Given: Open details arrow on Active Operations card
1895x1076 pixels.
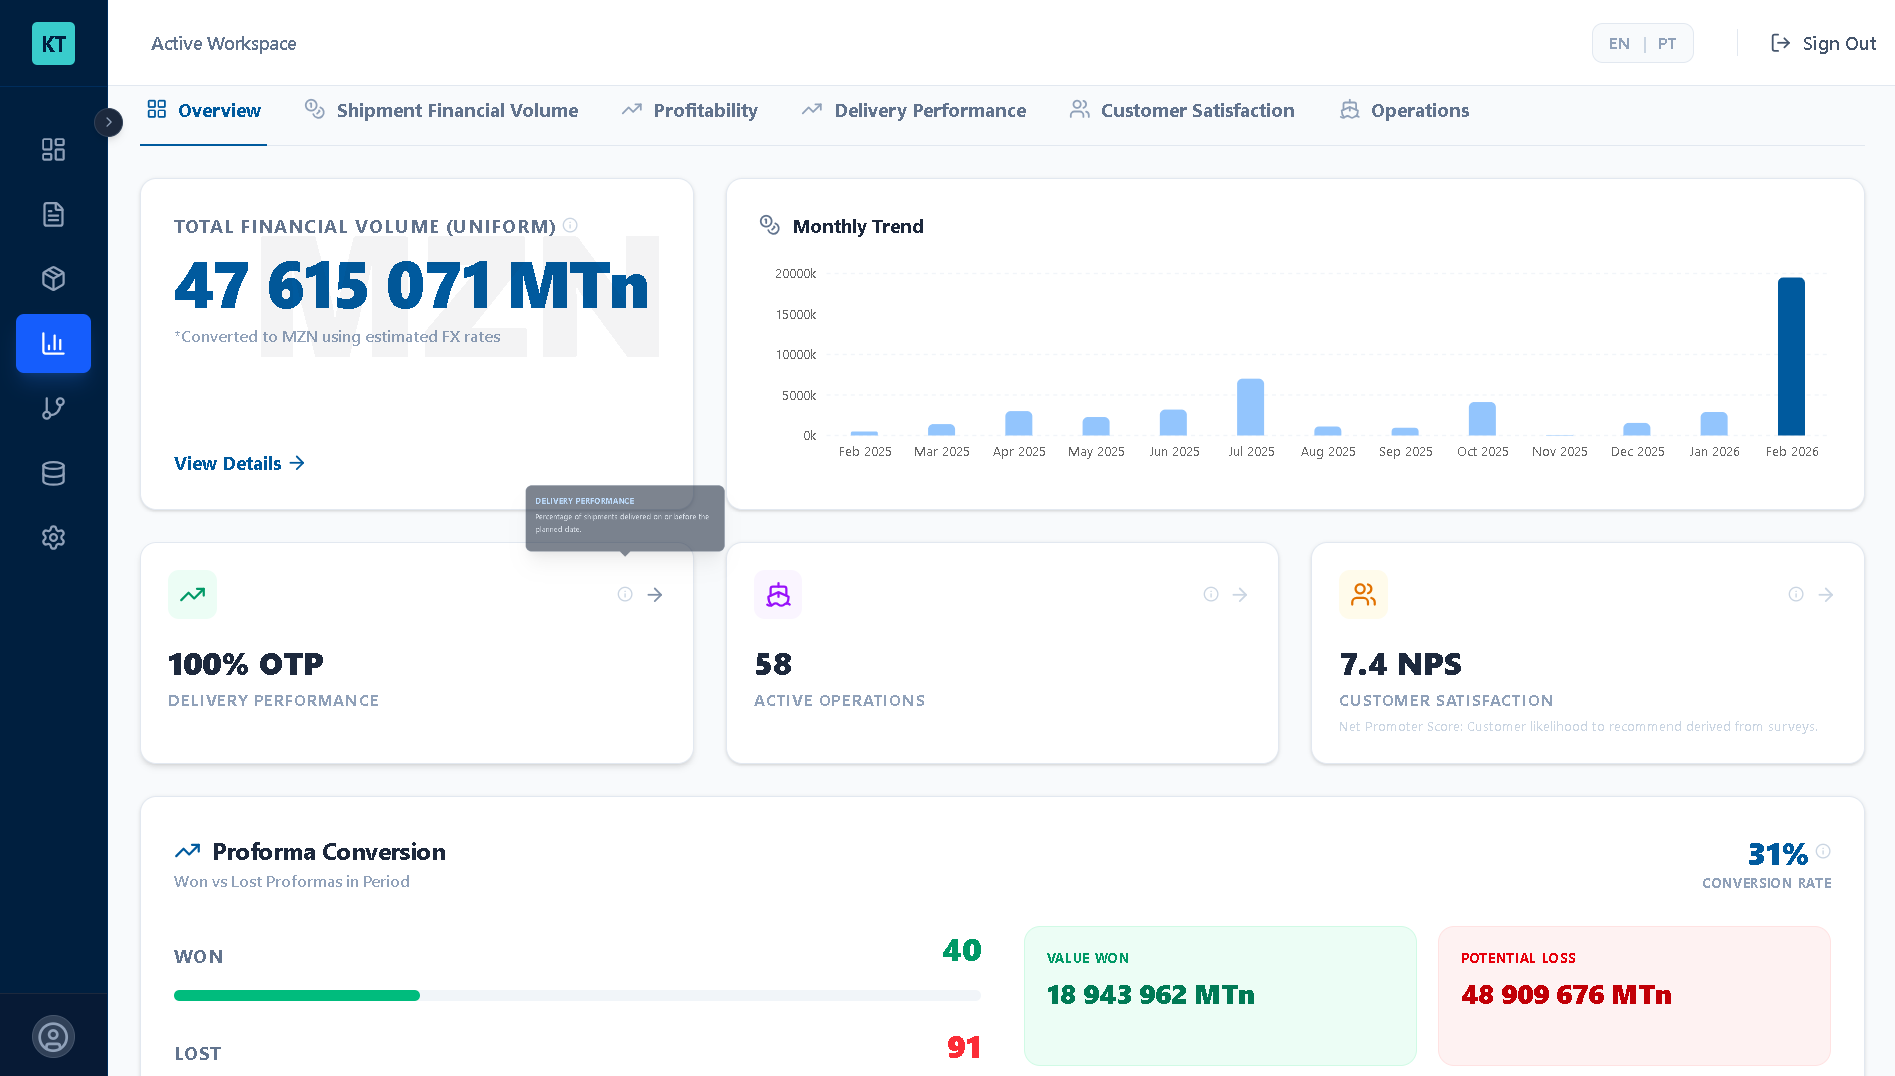Looking at the screenshot, I should pyautogui.click(x=1240, y=594).
